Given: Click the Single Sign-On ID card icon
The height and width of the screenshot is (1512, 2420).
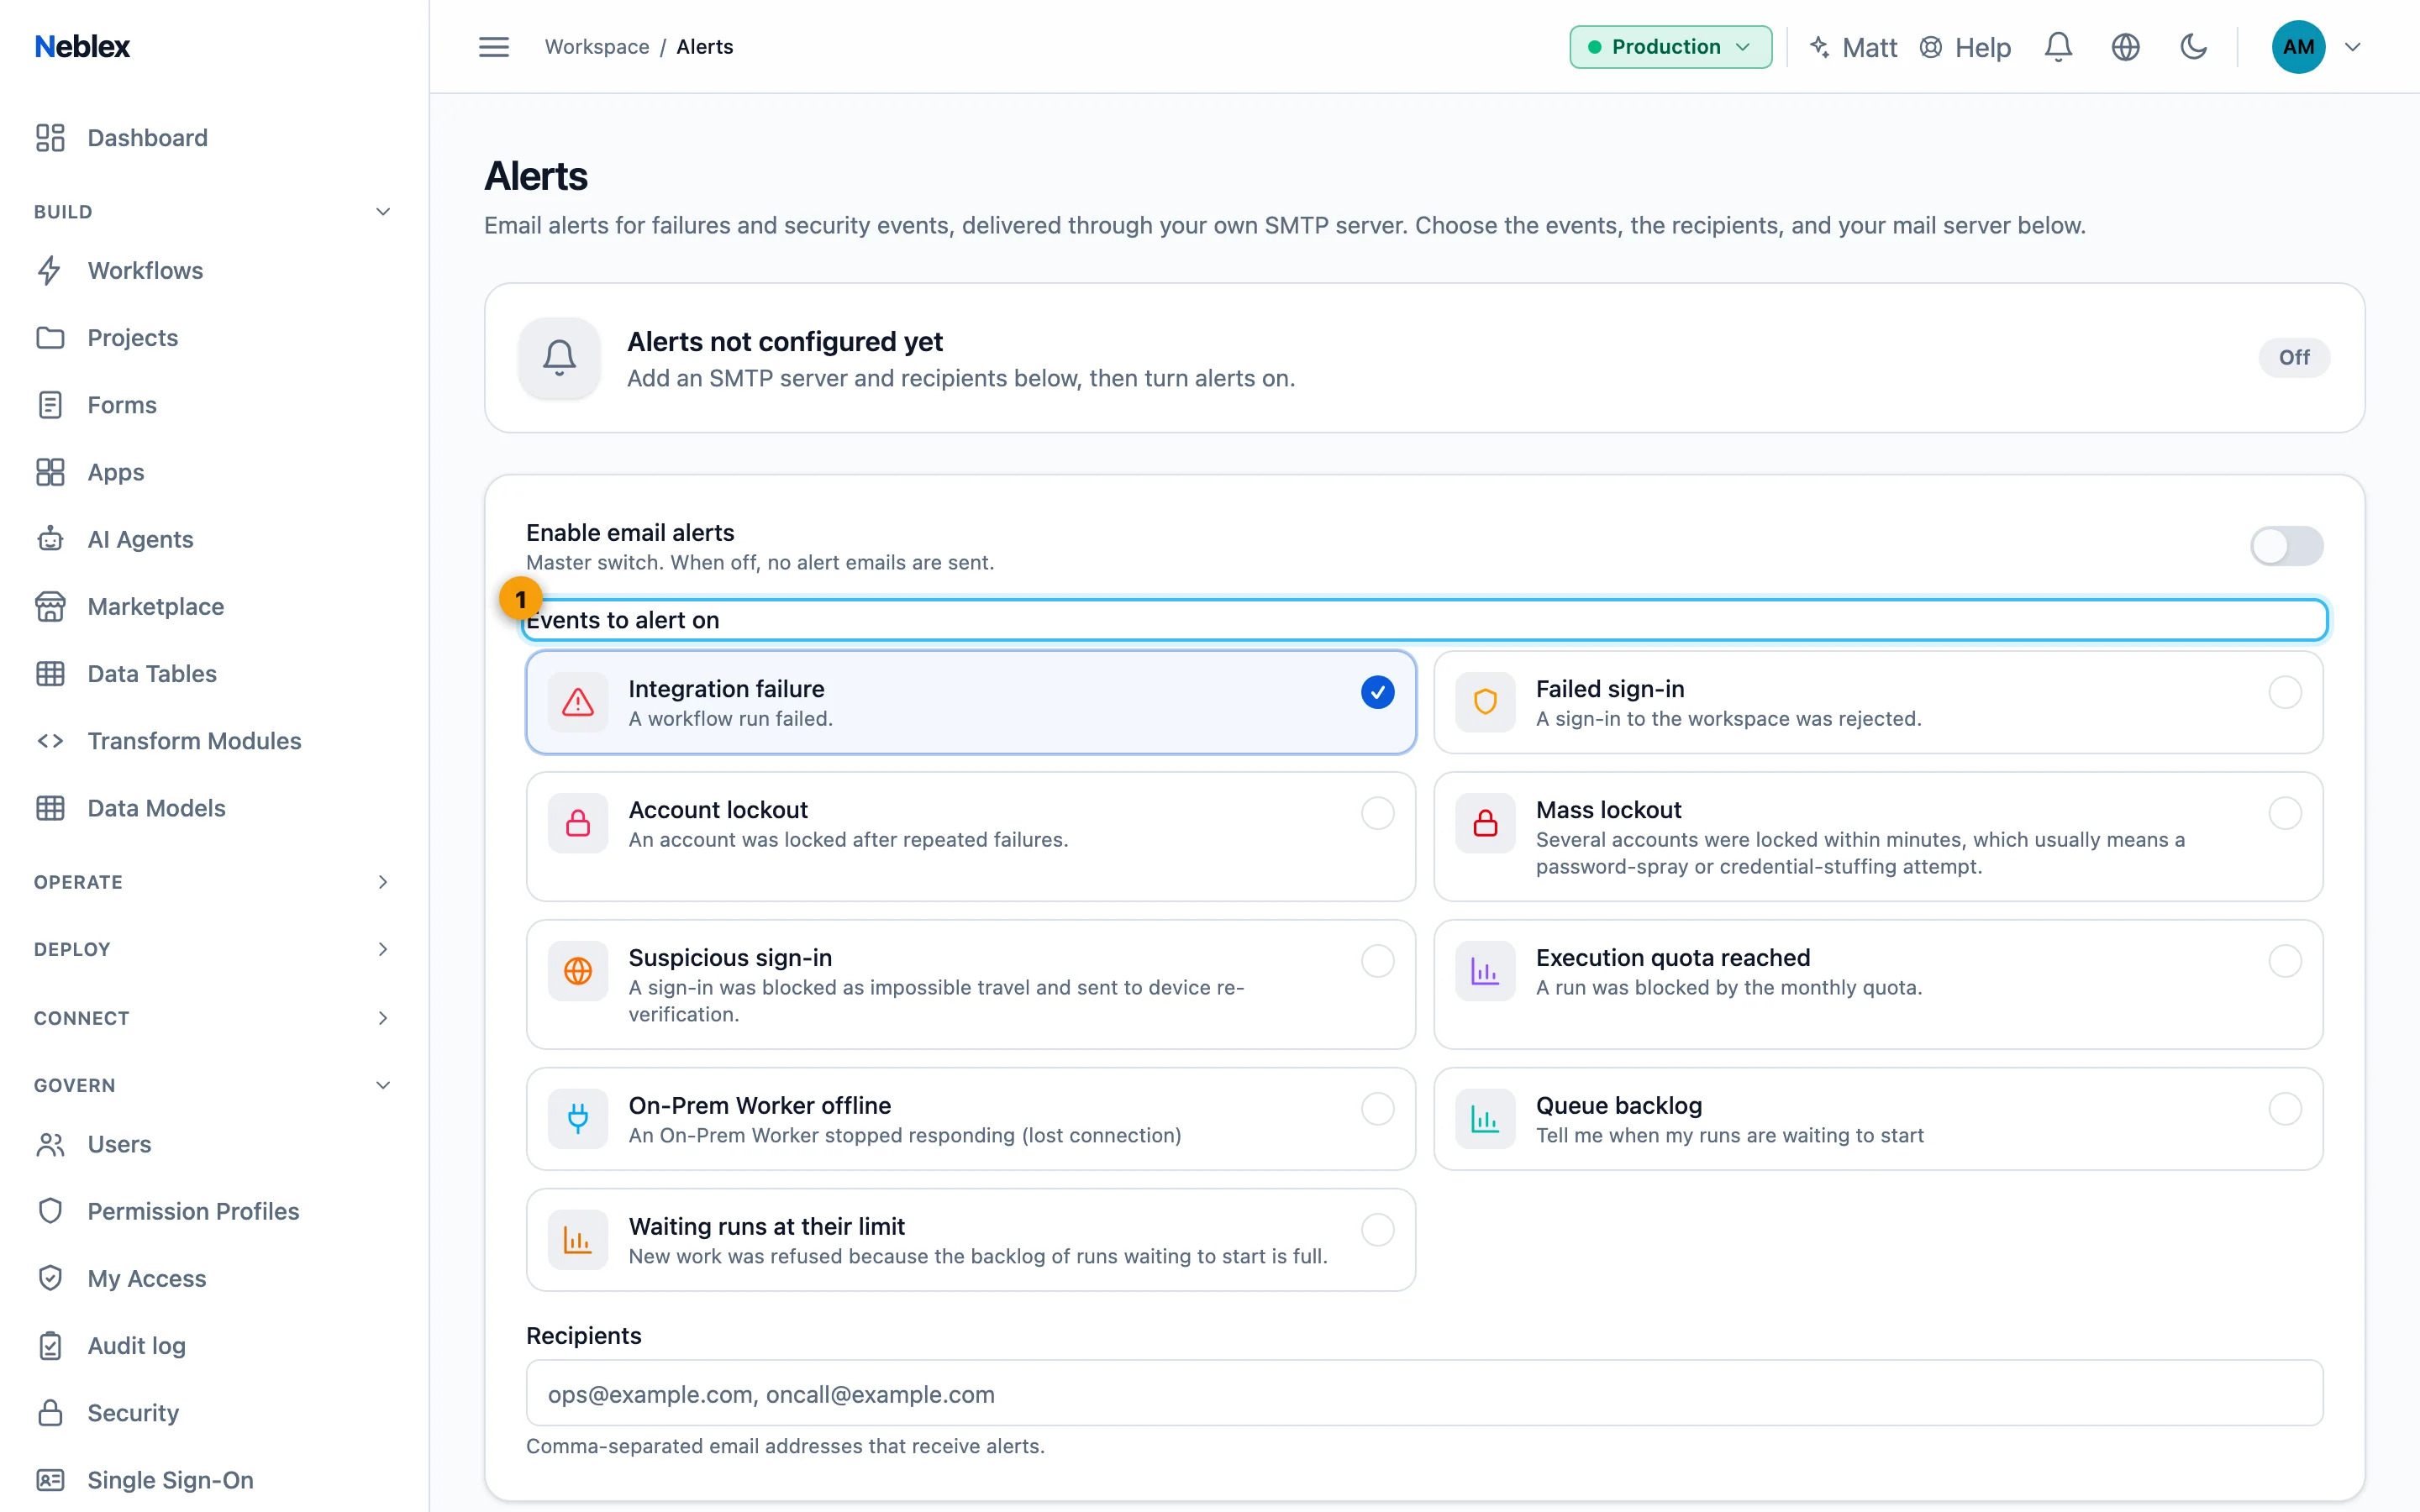Looking at the screenshot, I should 50,1480.
